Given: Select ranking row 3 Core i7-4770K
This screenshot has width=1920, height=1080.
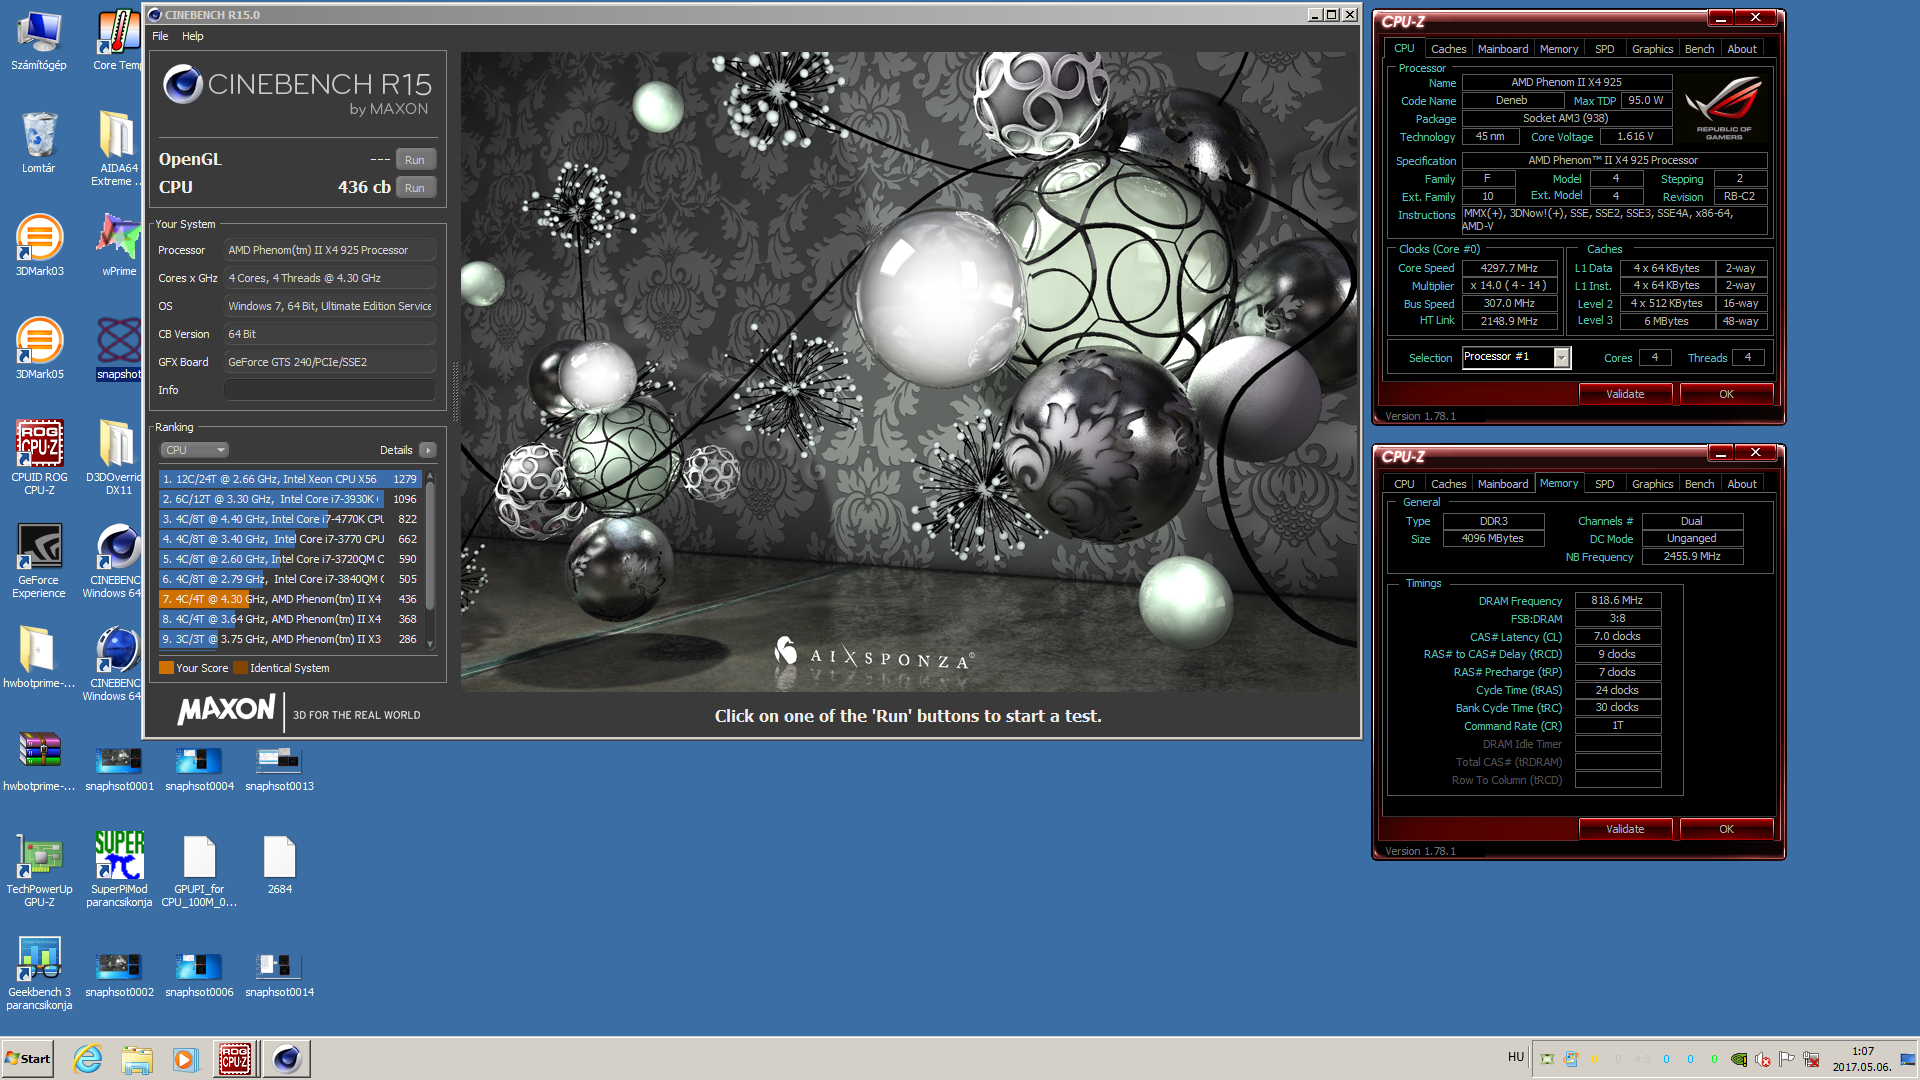Looking at the screenshot, I should pyautogui.click(x=290, y=519).
